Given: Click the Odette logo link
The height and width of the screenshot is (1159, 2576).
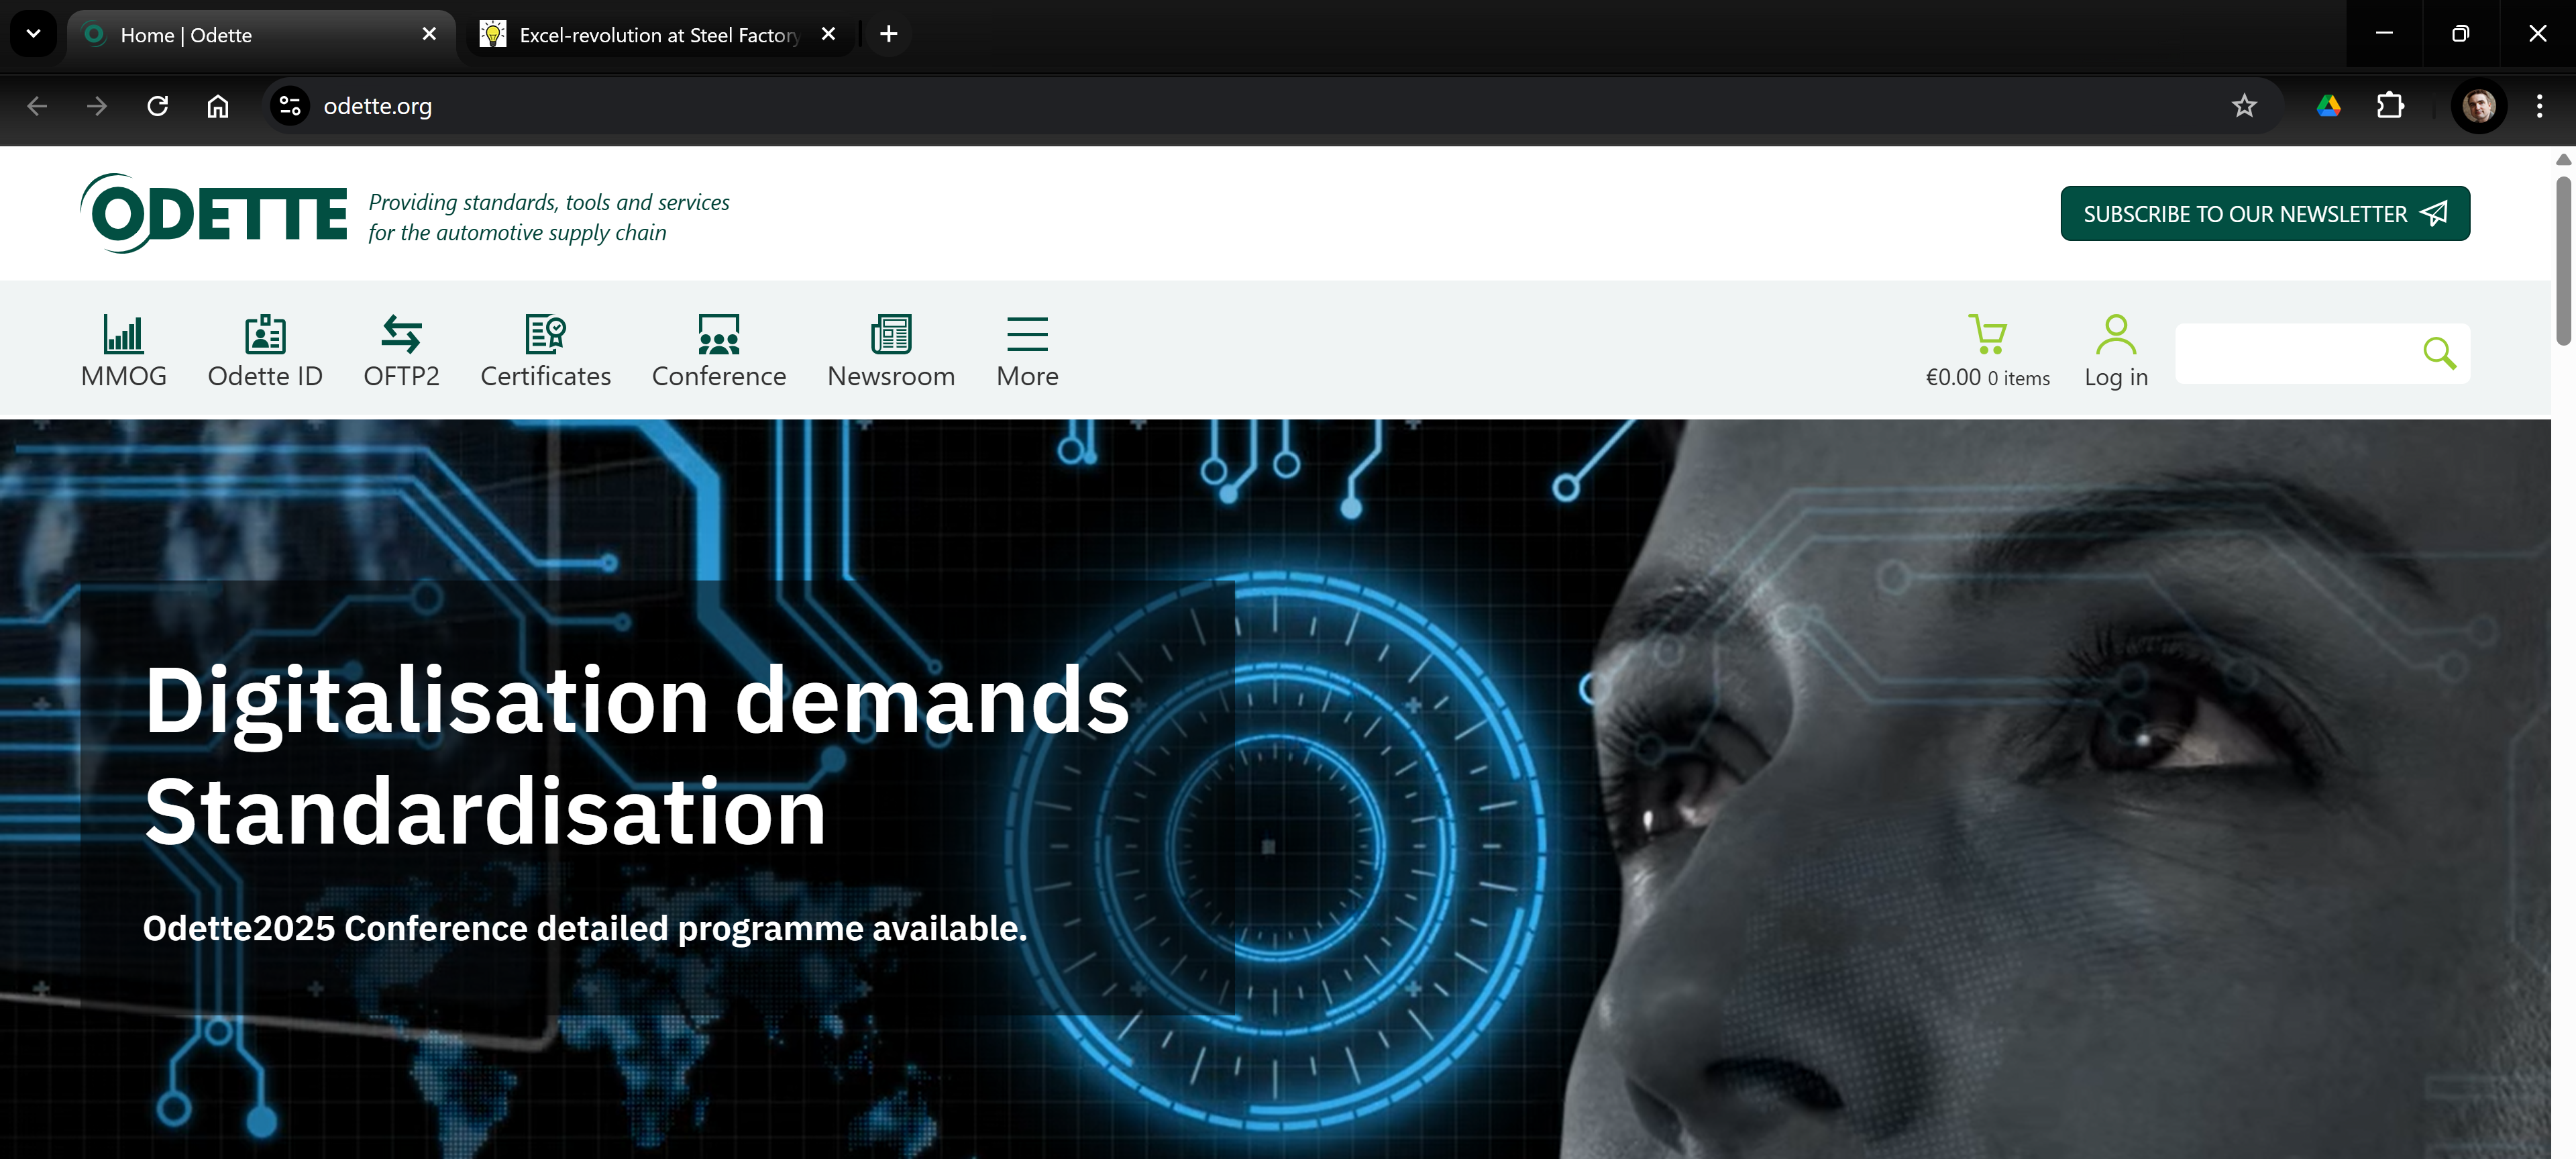Looking at the screenshot, I should [214, 214].
